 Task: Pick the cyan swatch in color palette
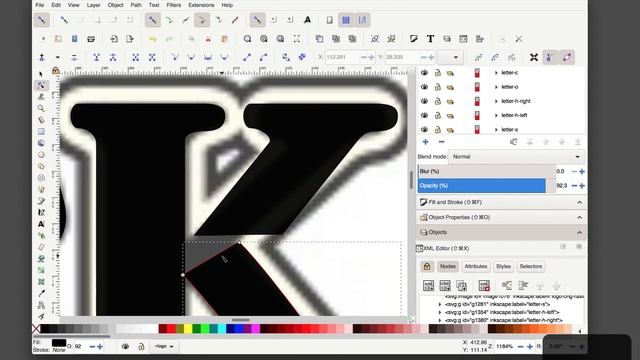click(222, 329)
